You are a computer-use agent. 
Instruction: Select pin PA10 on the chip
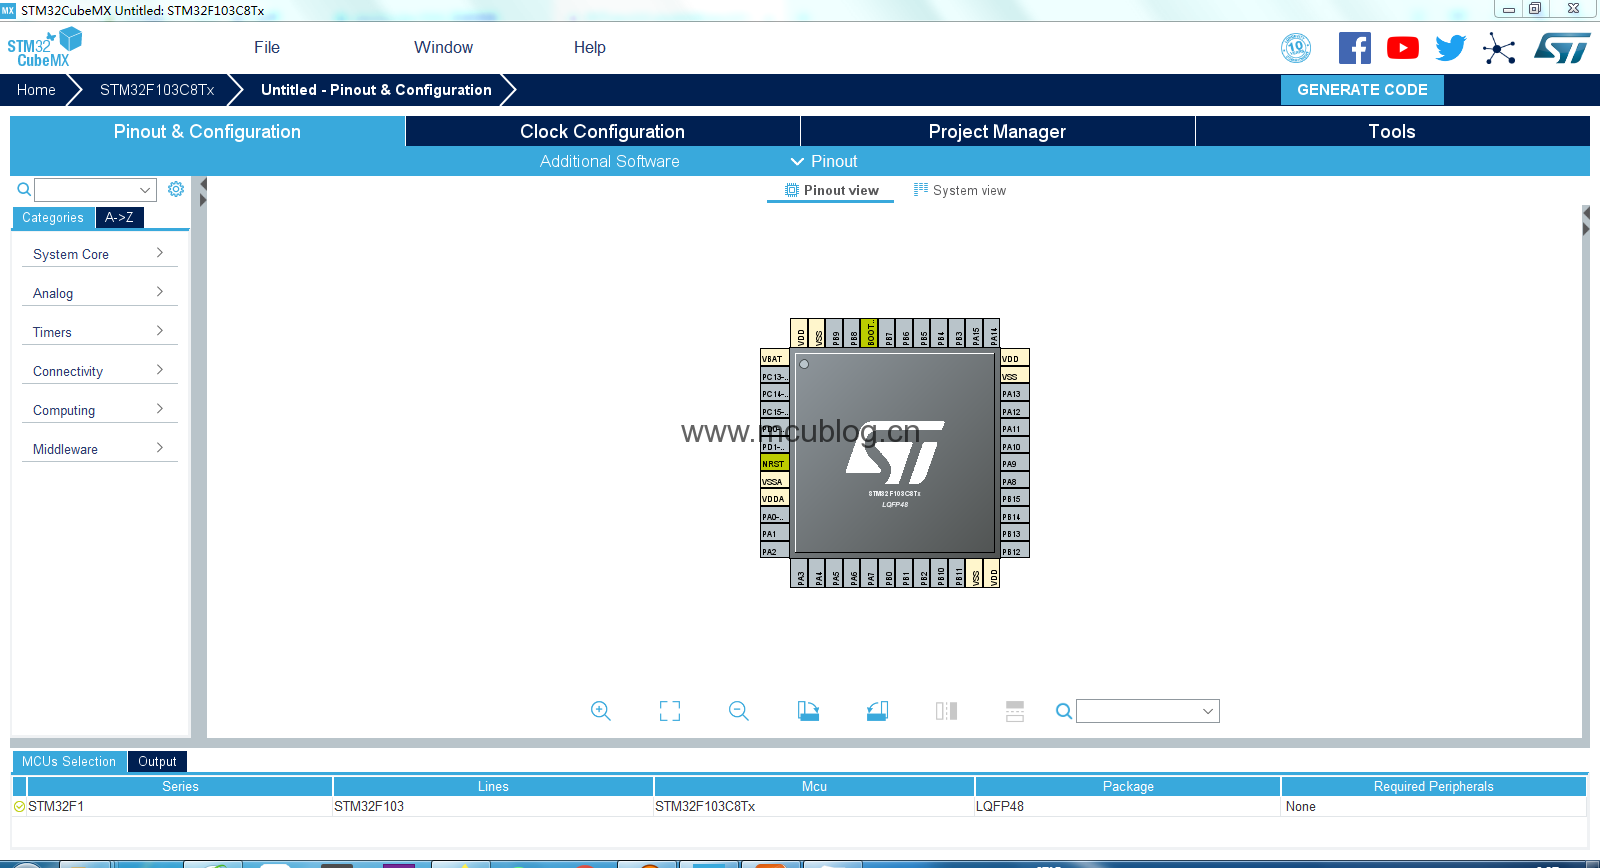(x=1015, y=447)
